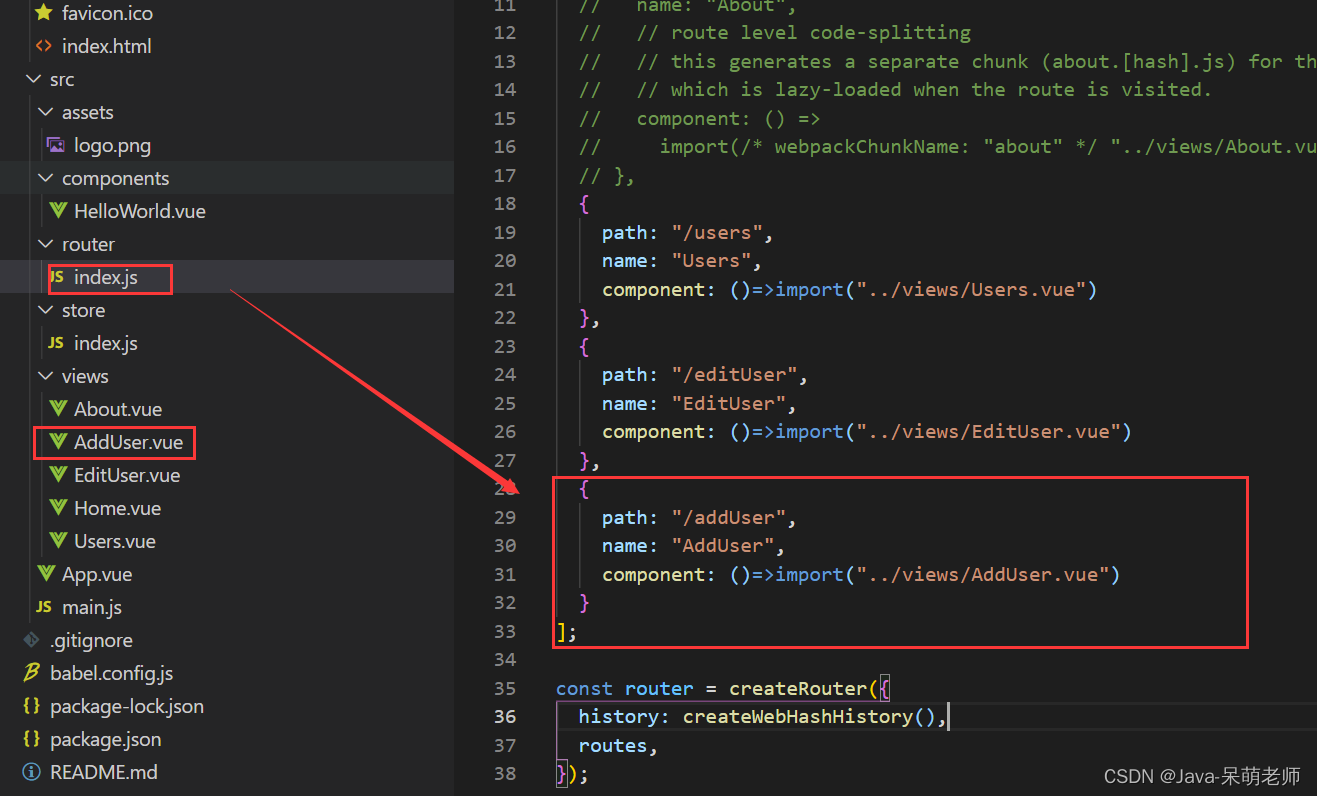The height and width of the screenshot is (796, 1317).
Task: Open README.md file
Action: coord(104,772)
